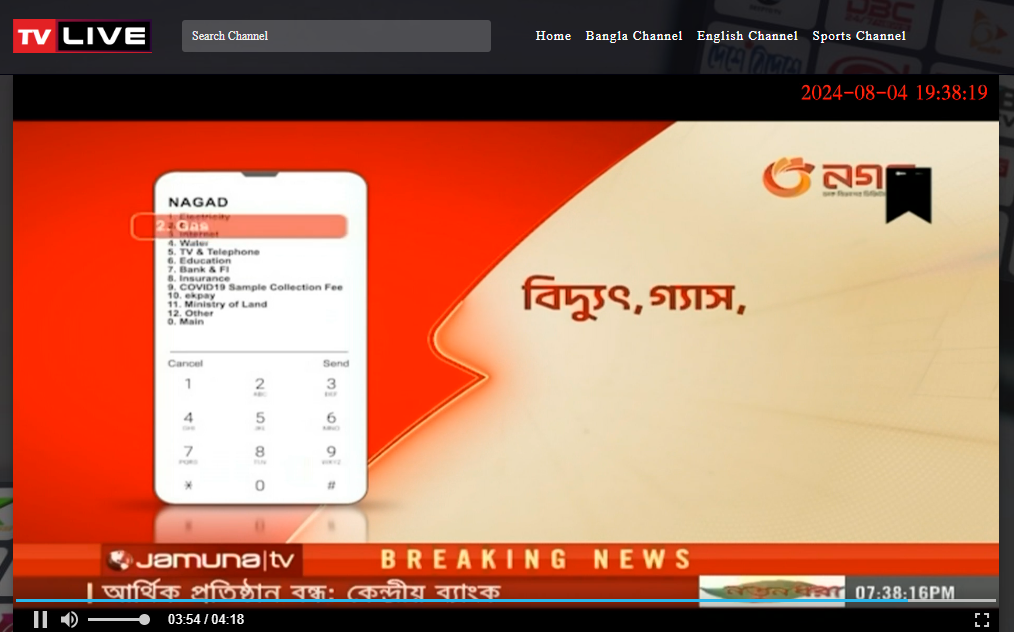View the Sports Channel listing

pyautogui.click(x=858, y=35)
